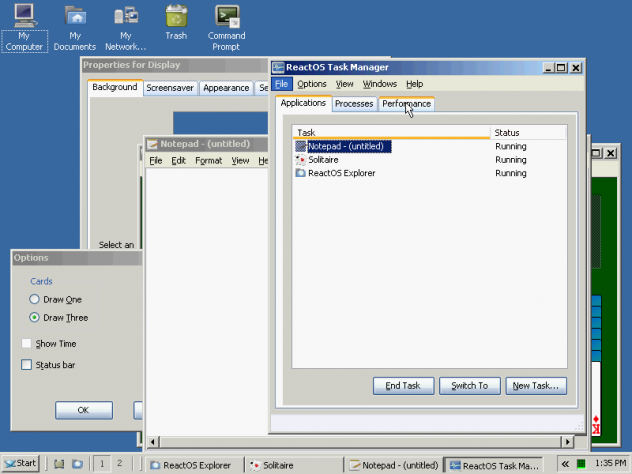Expand hidden system tray icons
This screenshot has height=474, width=632.
pos(565,464)
